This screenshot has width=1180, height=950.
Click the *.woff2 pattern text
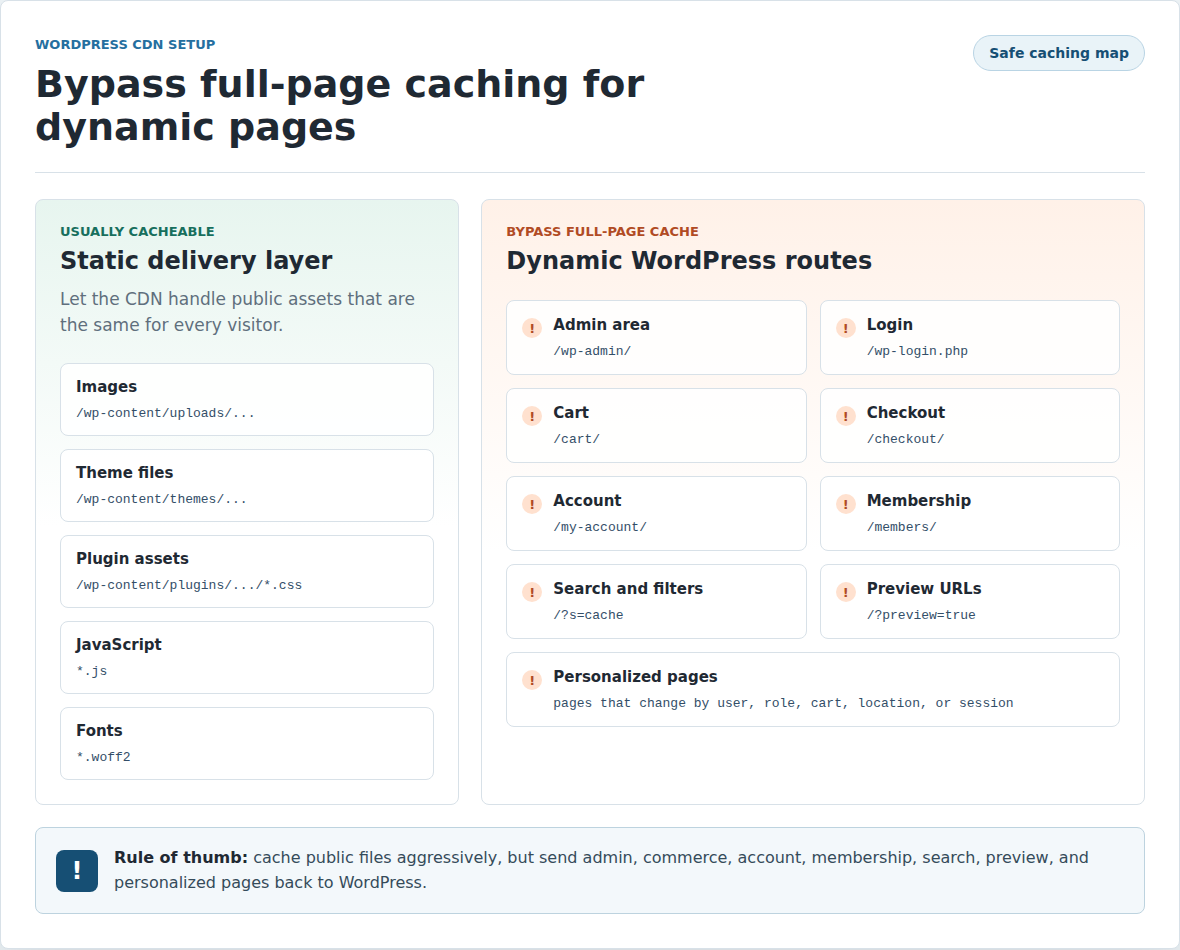pos(103,757)
